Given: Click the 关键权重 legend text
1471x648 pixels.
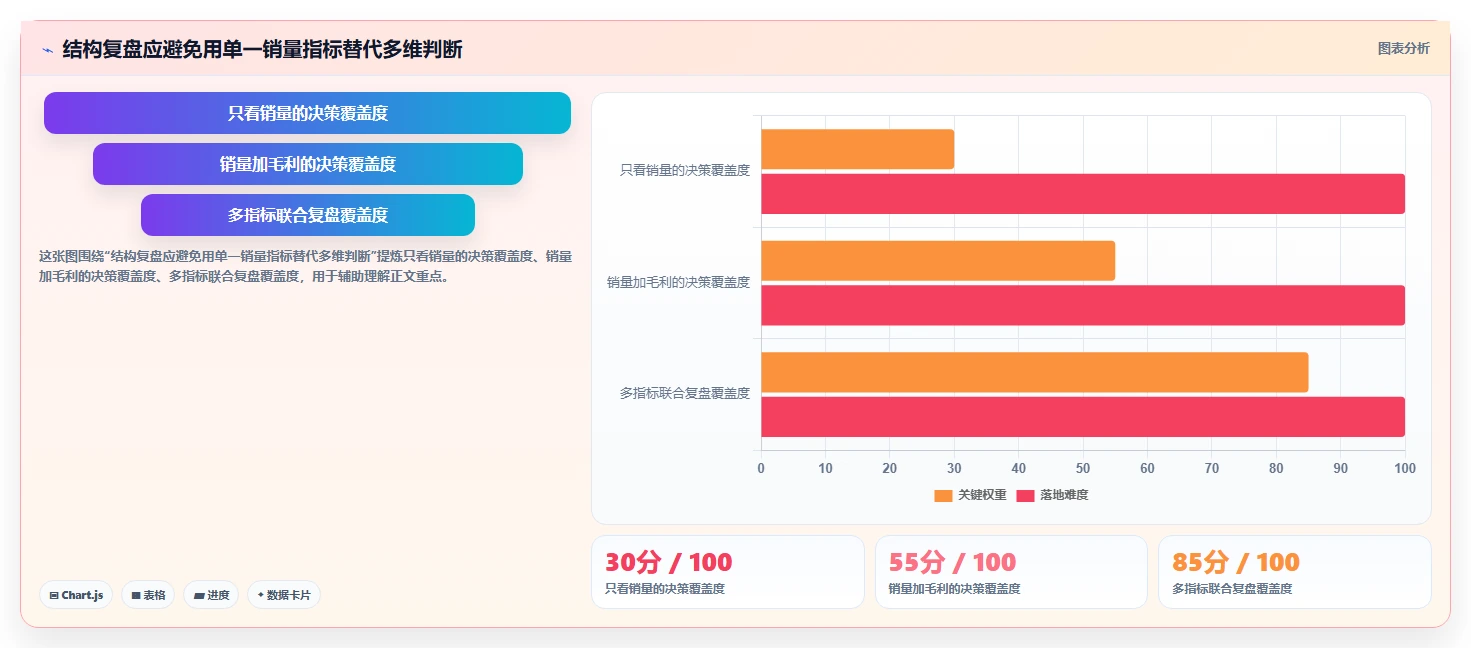Looking at the screenshot, I should pos(982,495).
